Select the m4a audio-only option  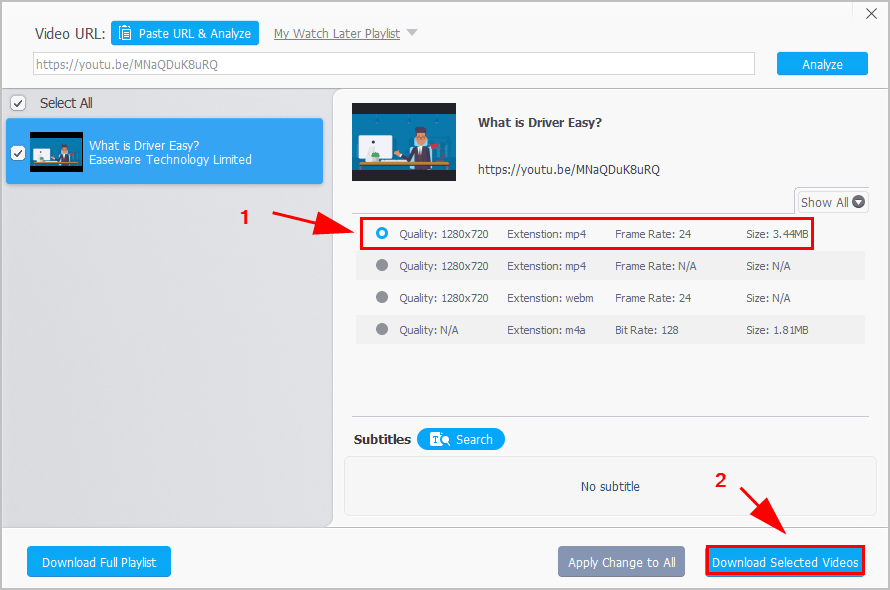coord(381,329)
